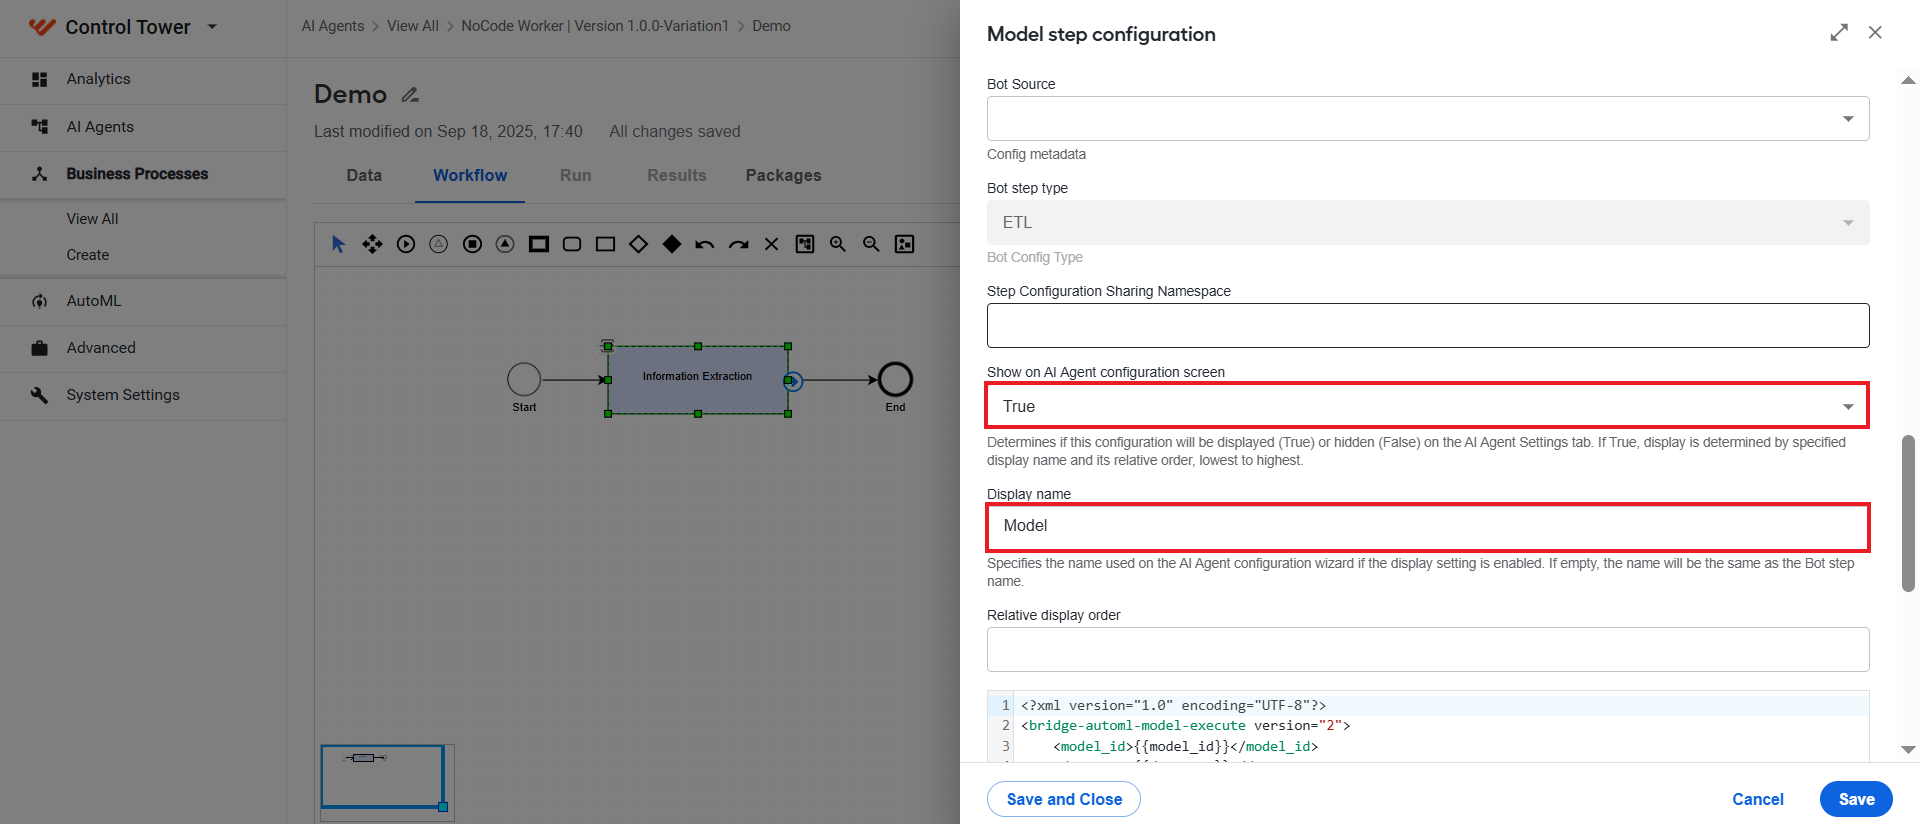Open Advanced in the sidebar

click(x=143, y=348)
